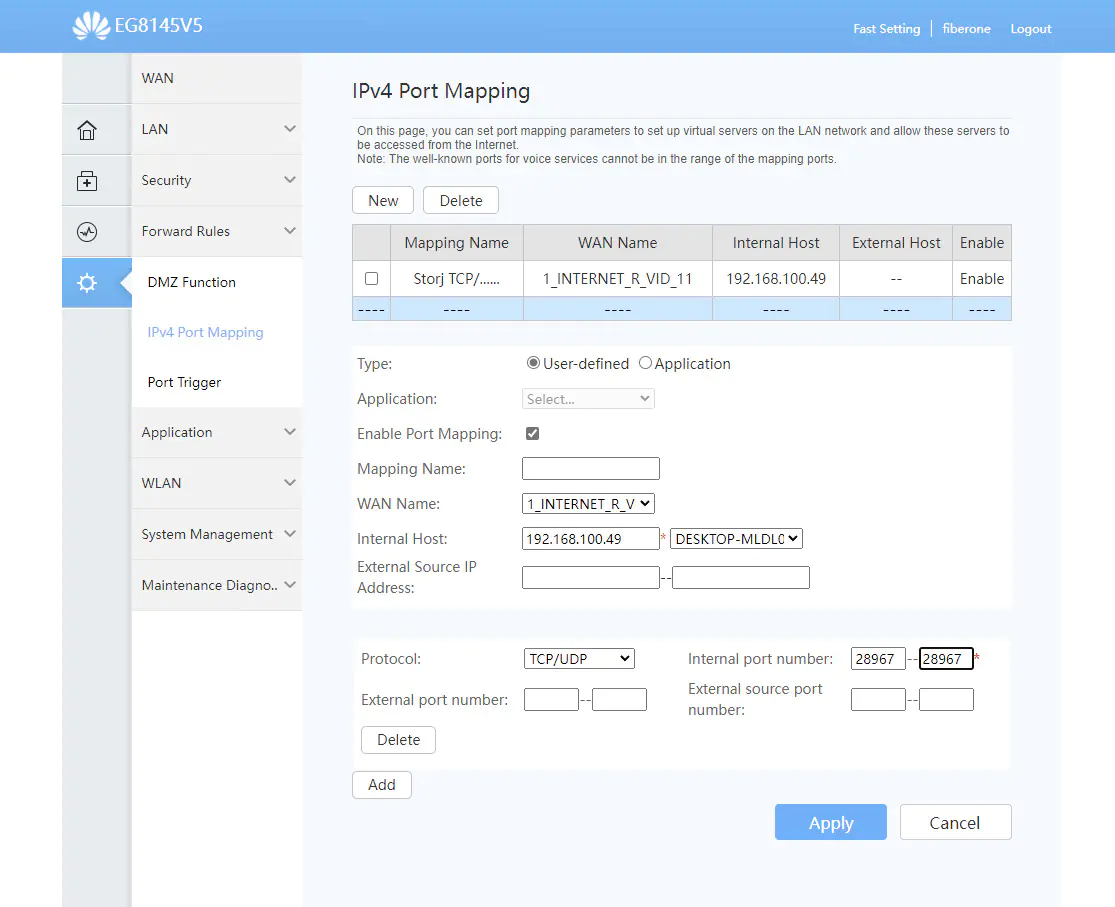Toggle the Enable Port Mapping checkbox
The image size is (1115, 907).
(x=532, y=434)
